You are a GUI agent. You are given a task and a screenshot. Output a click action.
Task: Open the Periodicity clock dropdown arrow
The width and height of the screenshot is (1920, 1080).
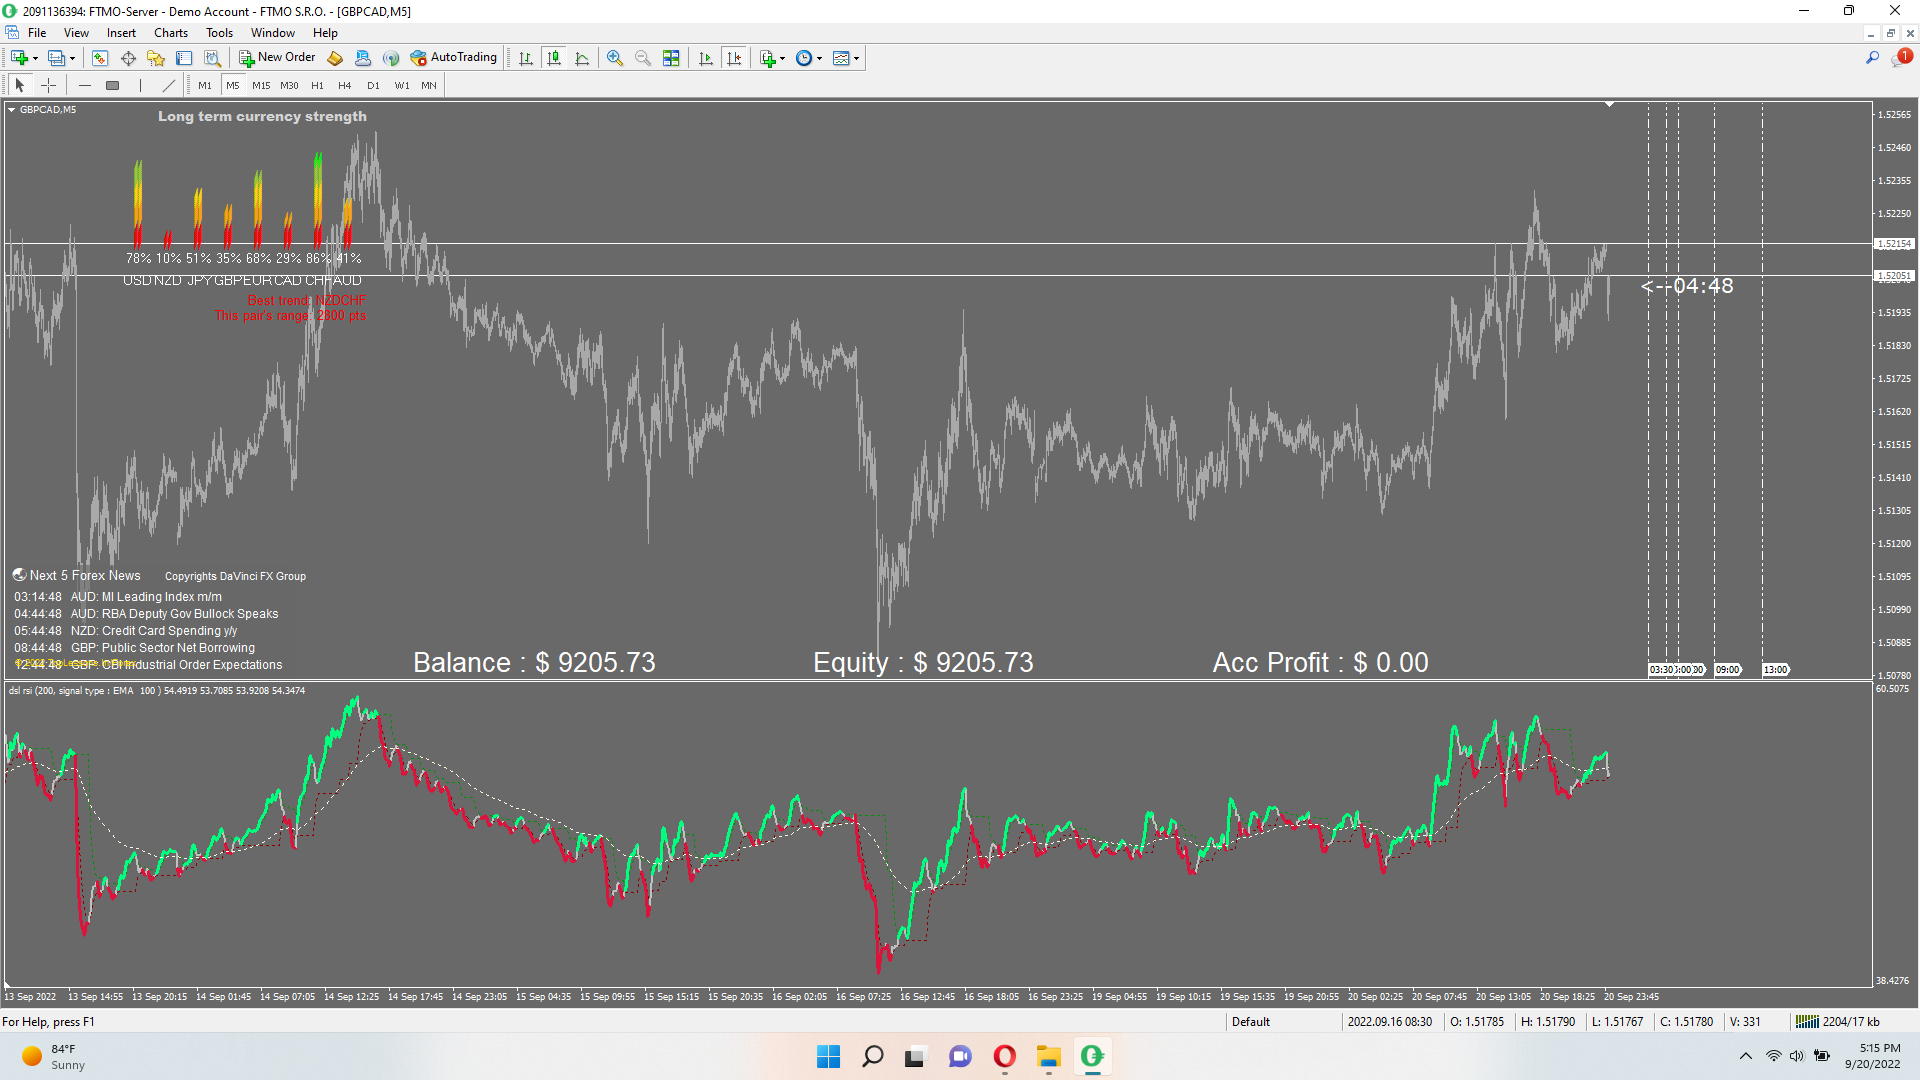[819, 58]
